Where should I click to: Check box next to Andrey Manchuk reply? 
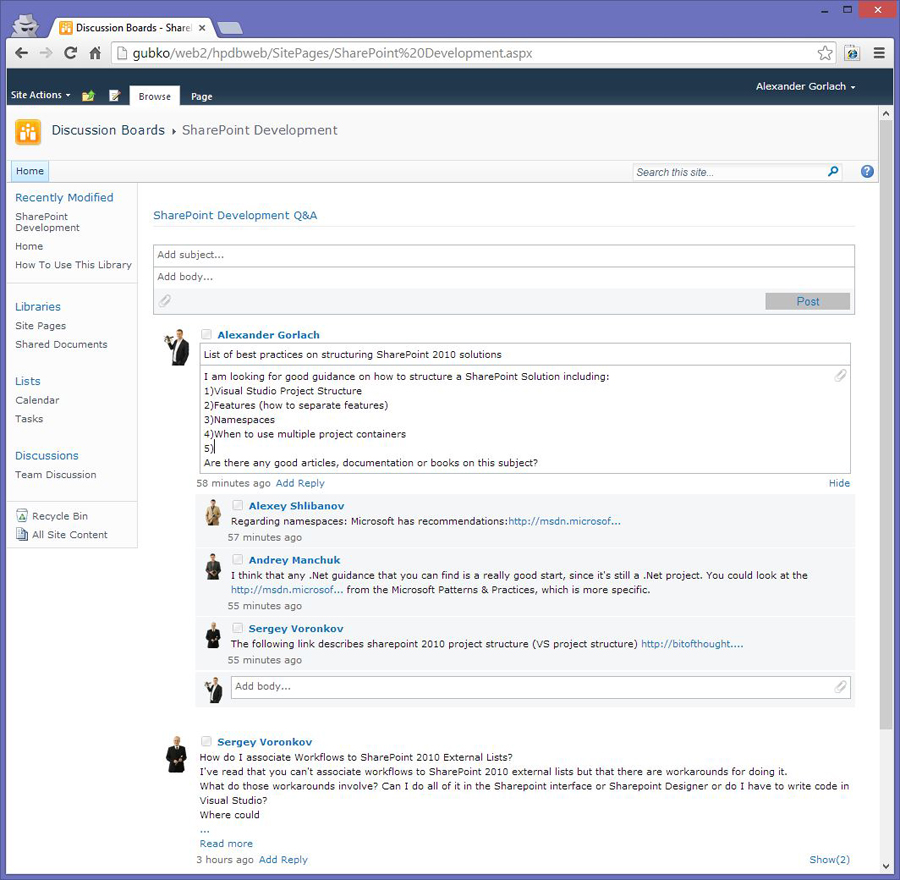pos(238,559)
